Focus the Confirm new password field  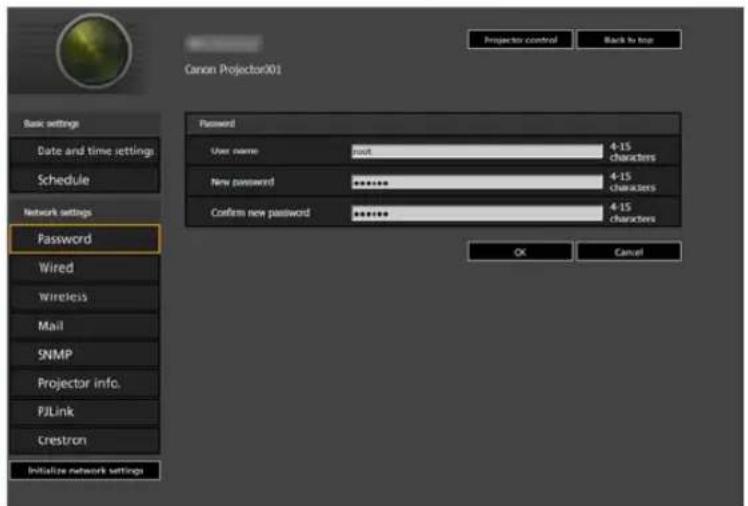[477, 213]
